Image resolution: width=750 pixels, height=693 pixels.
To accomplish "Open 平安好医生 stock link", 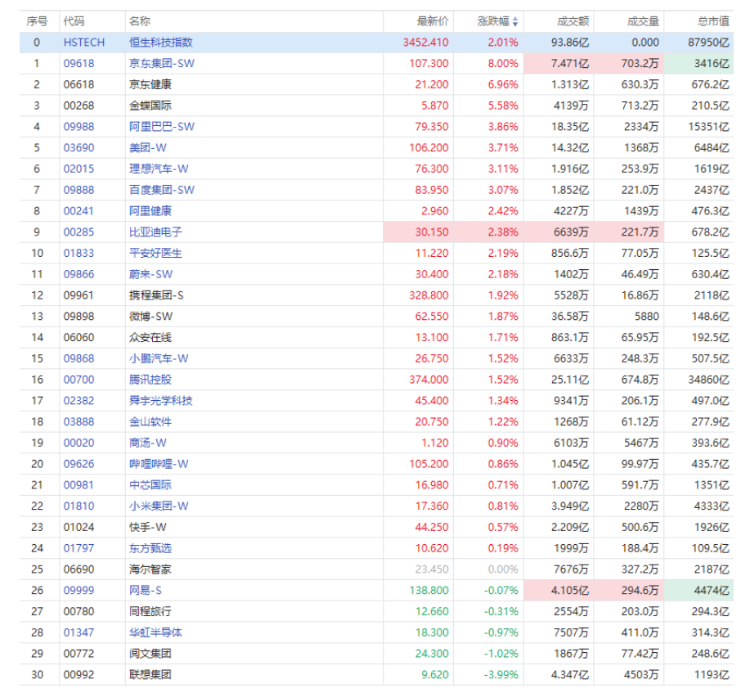I will (155, 253).
